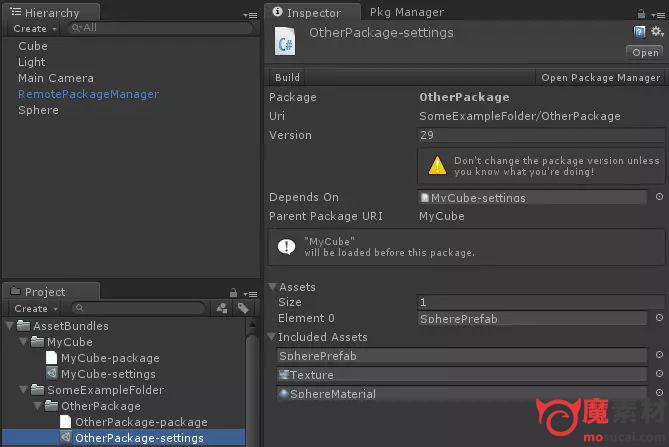The image size is (669, 447).
Task: Click the AssetBundles folder icon
Action: [x=23, y=325]
